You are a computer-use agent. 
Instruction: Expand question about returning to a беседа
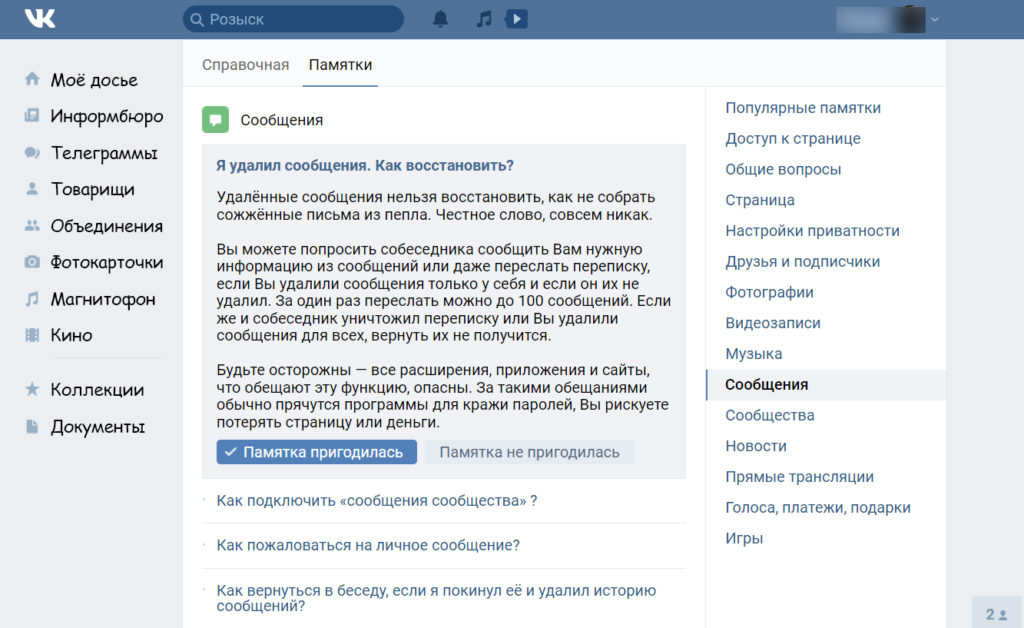[436, 598]
